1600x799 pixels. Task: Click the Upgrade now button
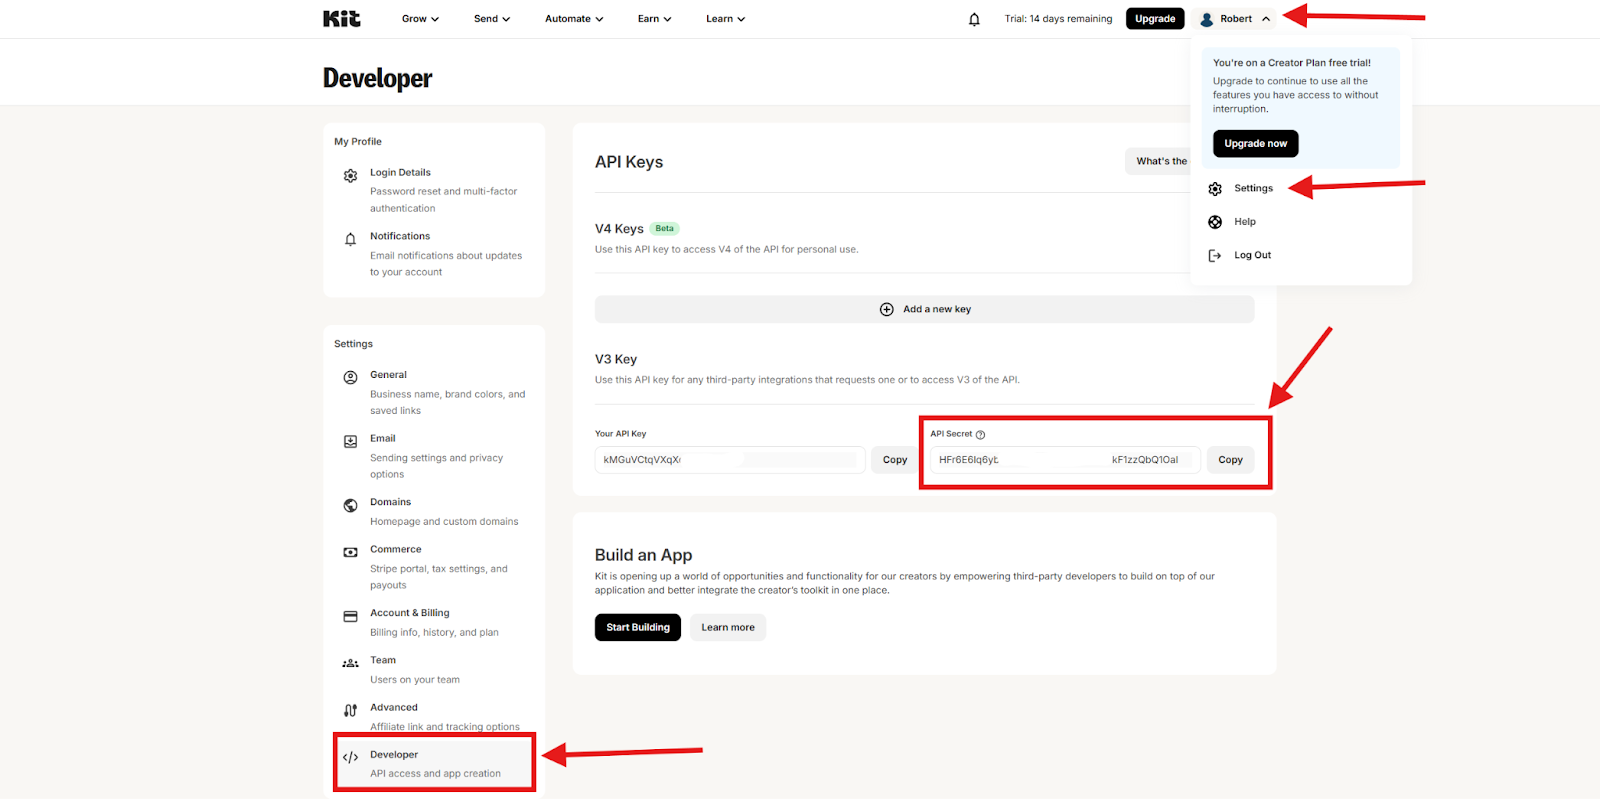[x=1255, y=144]
